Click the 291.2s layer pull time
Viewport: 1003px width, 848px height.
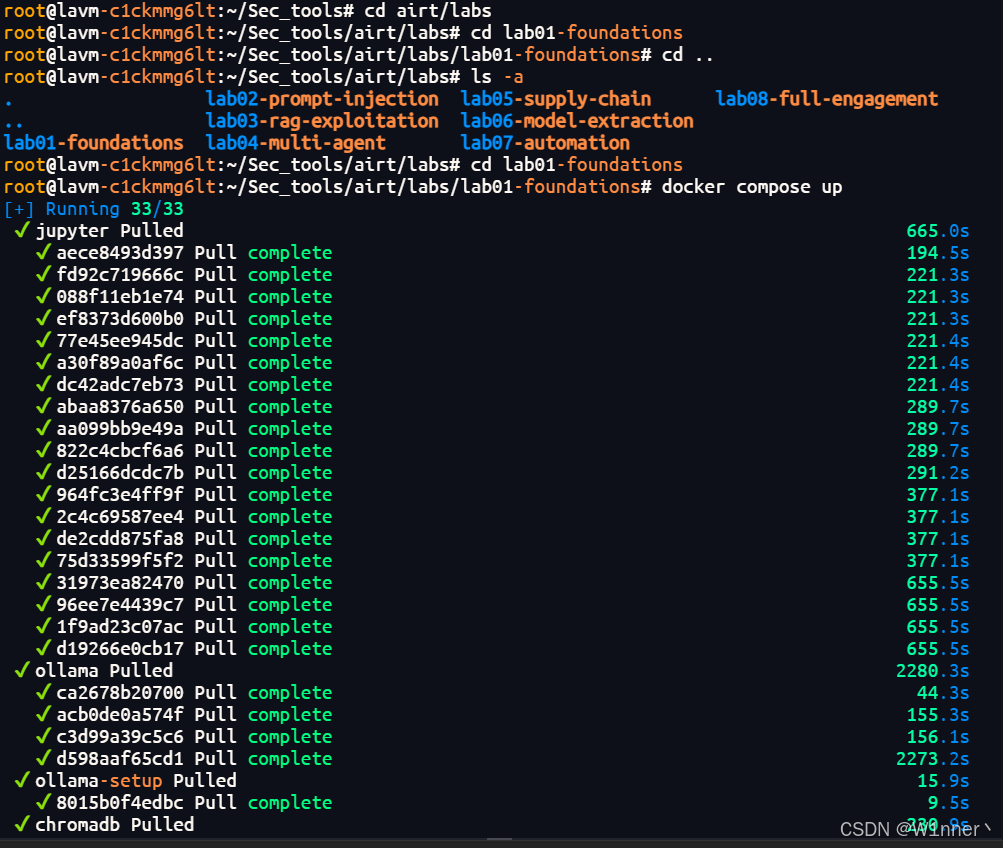click(938, 473)
